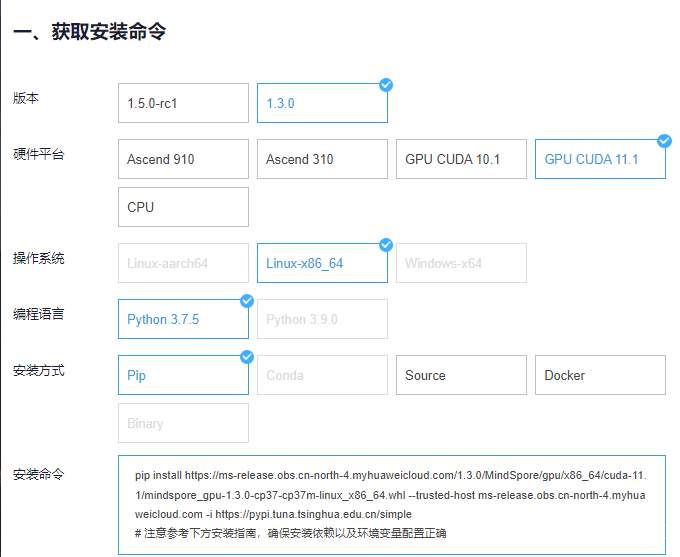
Task: Click greyed-out Binary option
Action: 183,423
